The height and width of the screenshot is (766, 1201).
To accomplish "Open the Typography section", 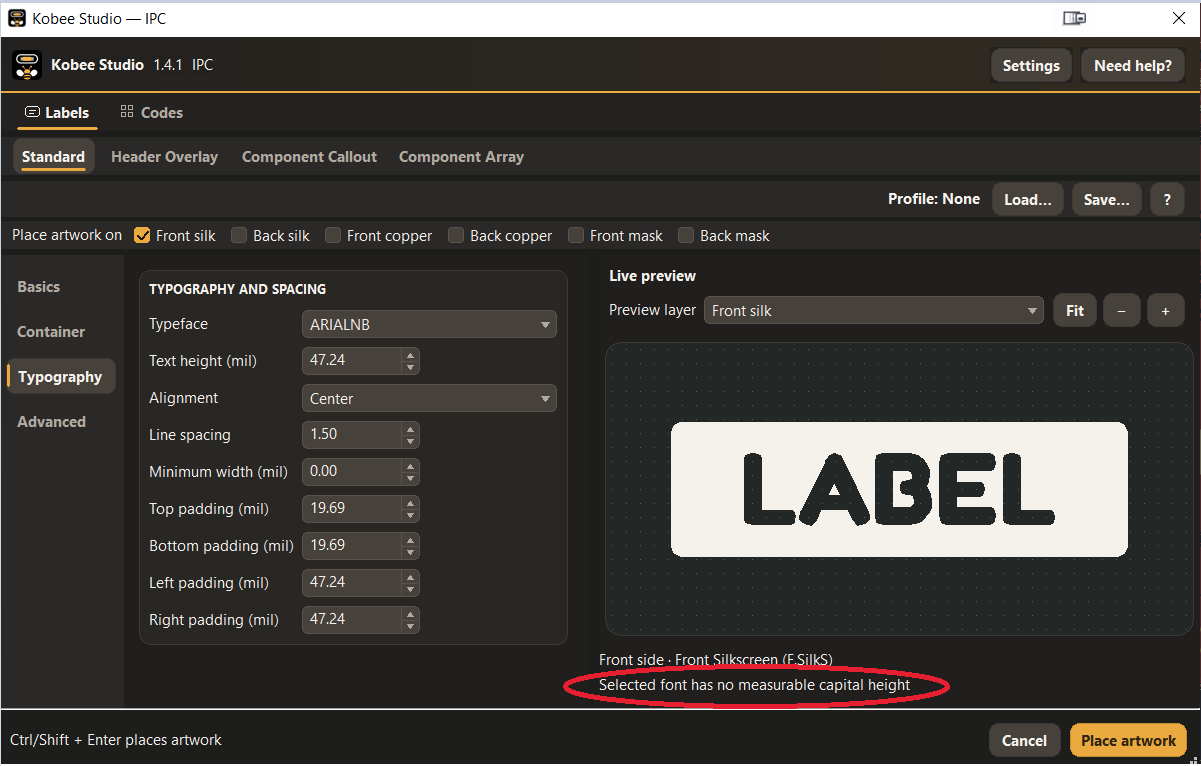I will pyautogui.click(x=60, y=376).
